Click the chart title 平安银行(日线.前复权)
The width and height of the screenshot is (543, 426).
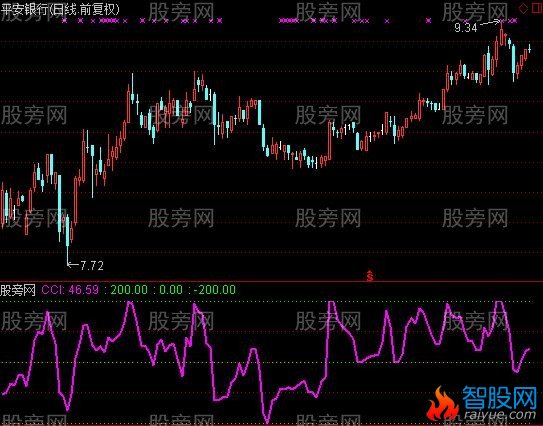point(60,9)
